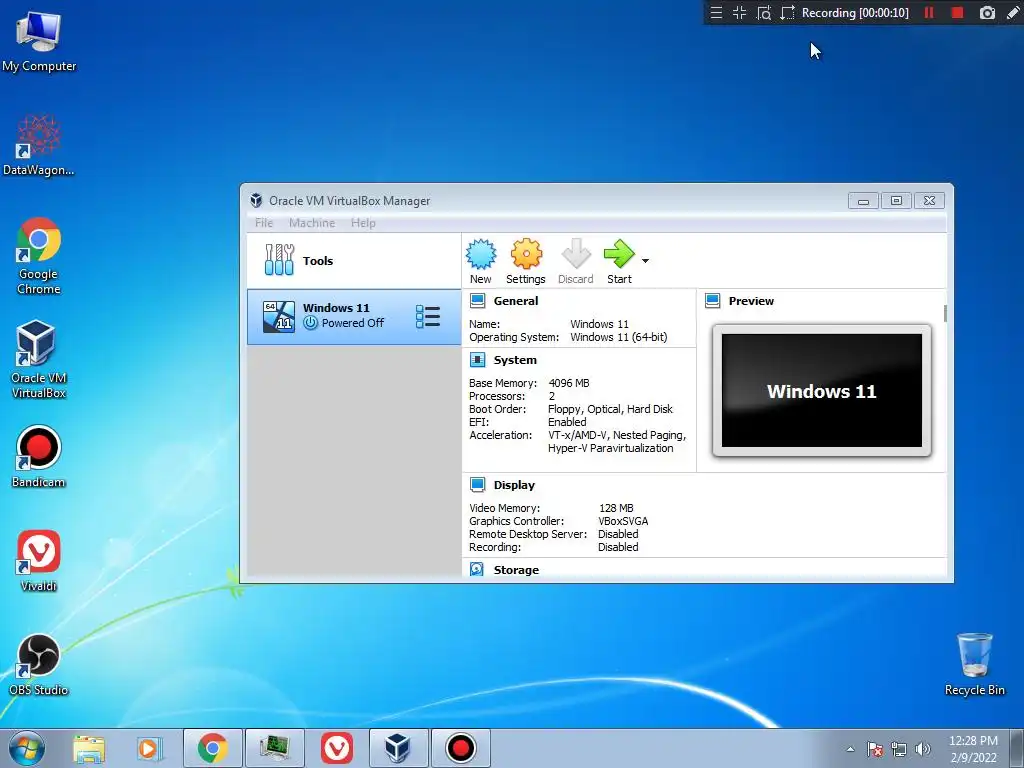Click the details pane vertical scrollbar
Image resolution: width=1024 pixels, height=768 pixels.
pos(945,313)
